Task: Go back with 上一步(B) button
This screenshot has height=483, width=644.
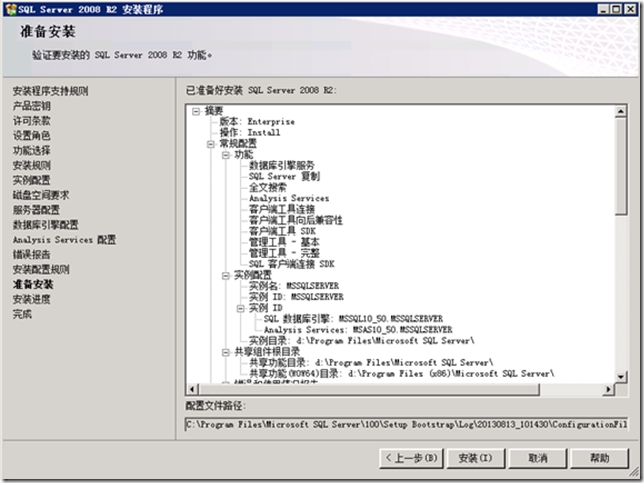Action: click(x=411, y=458)
